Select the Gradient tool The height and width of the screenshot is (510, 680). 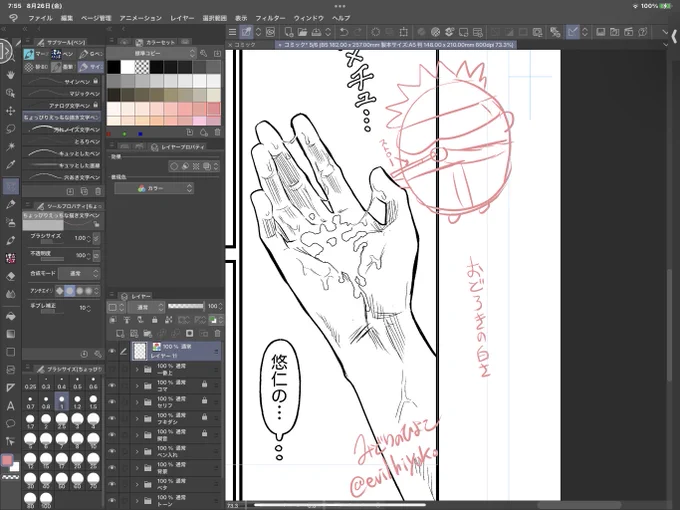coord(11,334)
